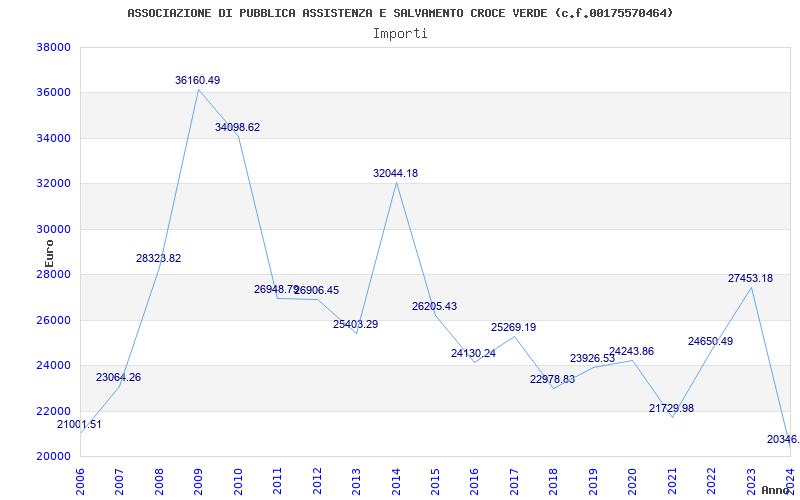Click the 2009 x-axis year label
800x500 pixels.
(x=198, y=481)
